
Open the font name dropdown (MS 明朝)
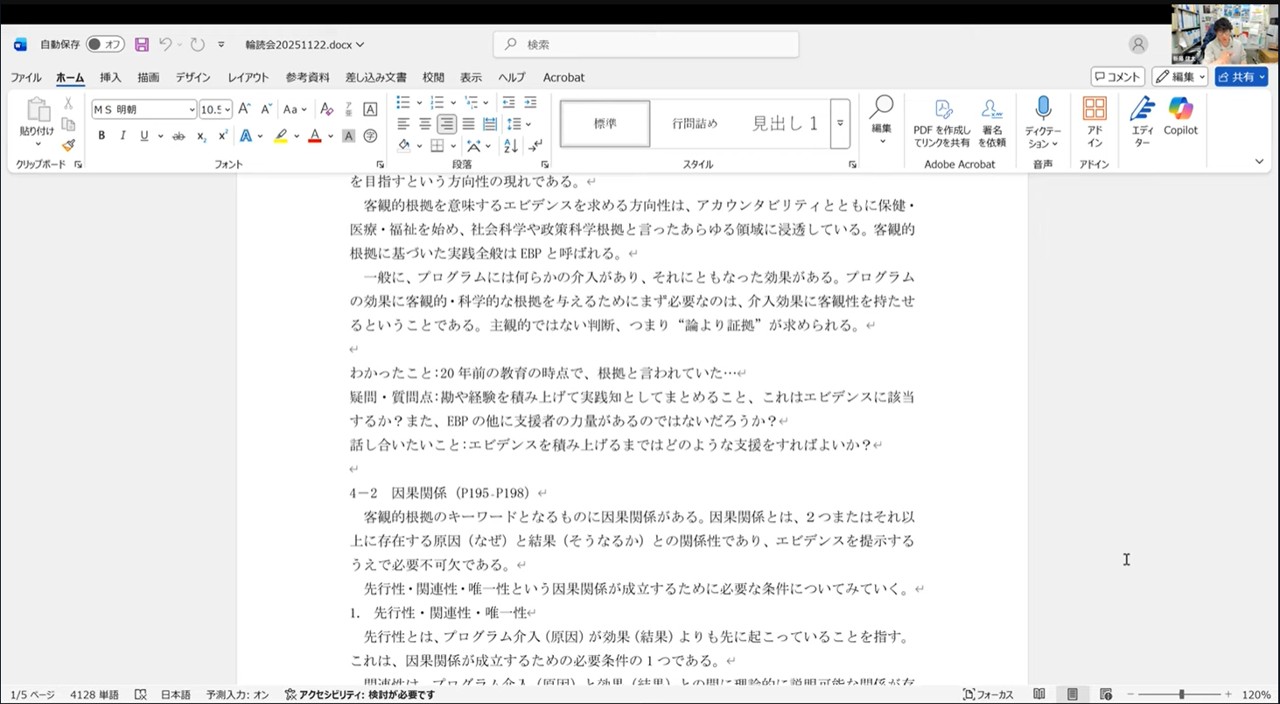click(191, 110)
